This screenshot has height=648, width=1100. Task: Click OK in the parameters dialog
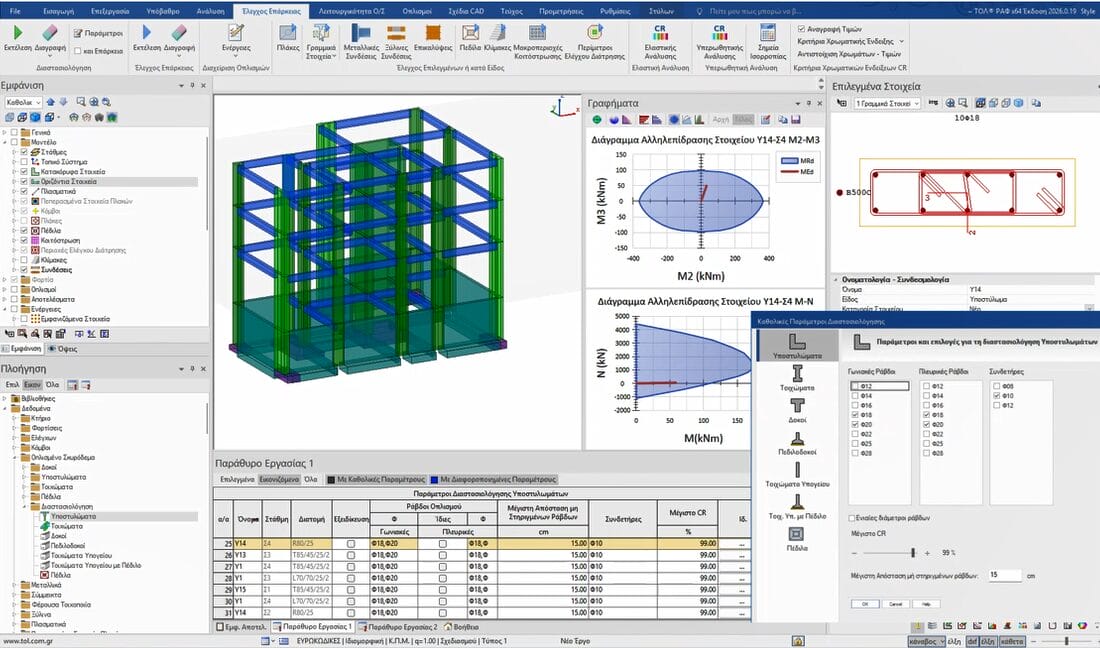point(864,604)
